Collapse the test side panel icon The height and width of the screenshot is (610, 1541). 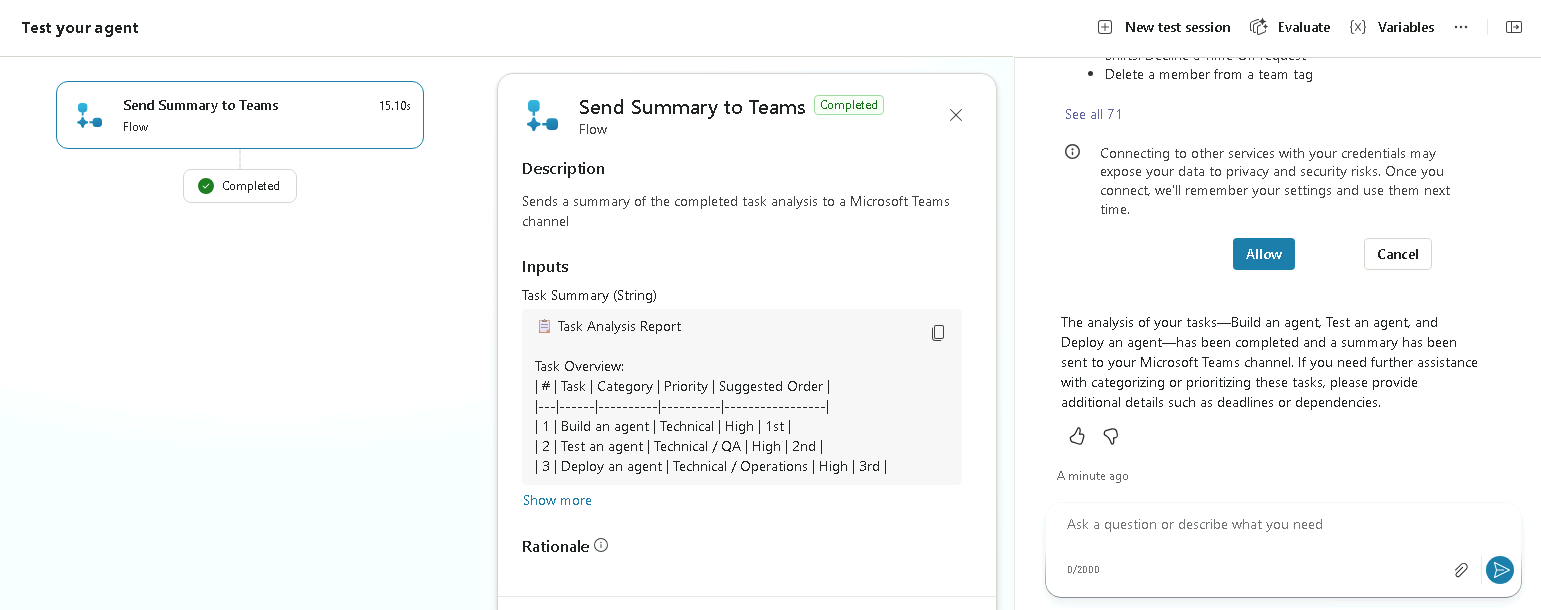tap(1514, 27)
